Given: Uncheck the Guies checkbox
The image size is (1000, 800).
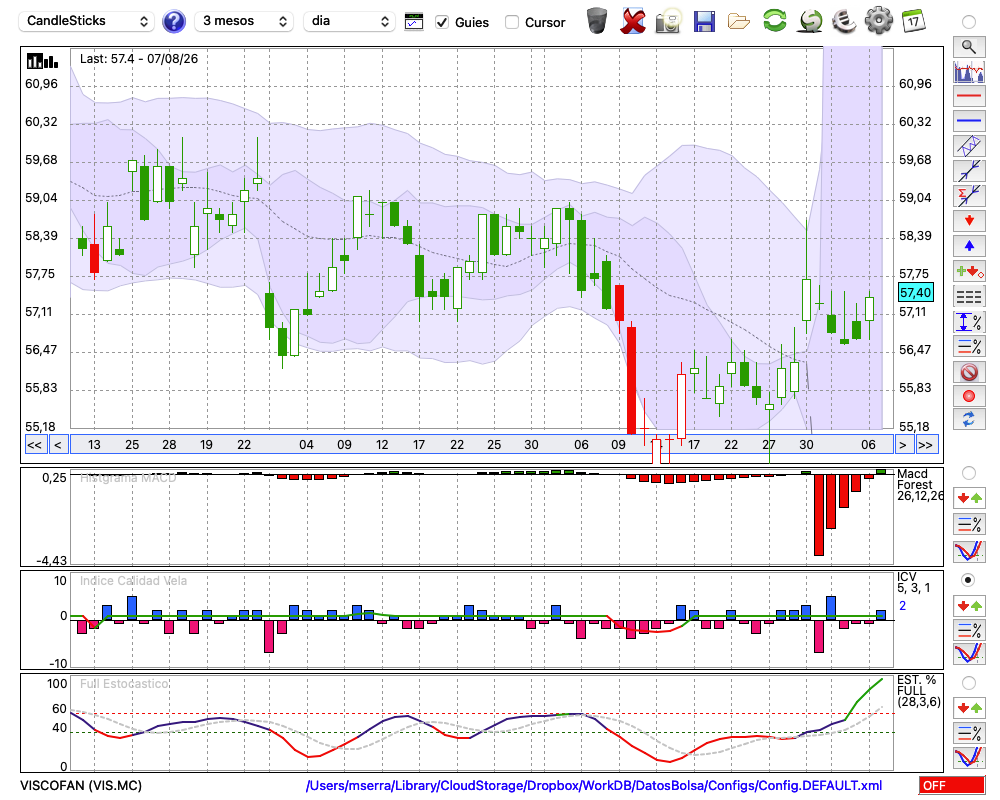Looking at the screenshot, I should click(x=441, y=22).
